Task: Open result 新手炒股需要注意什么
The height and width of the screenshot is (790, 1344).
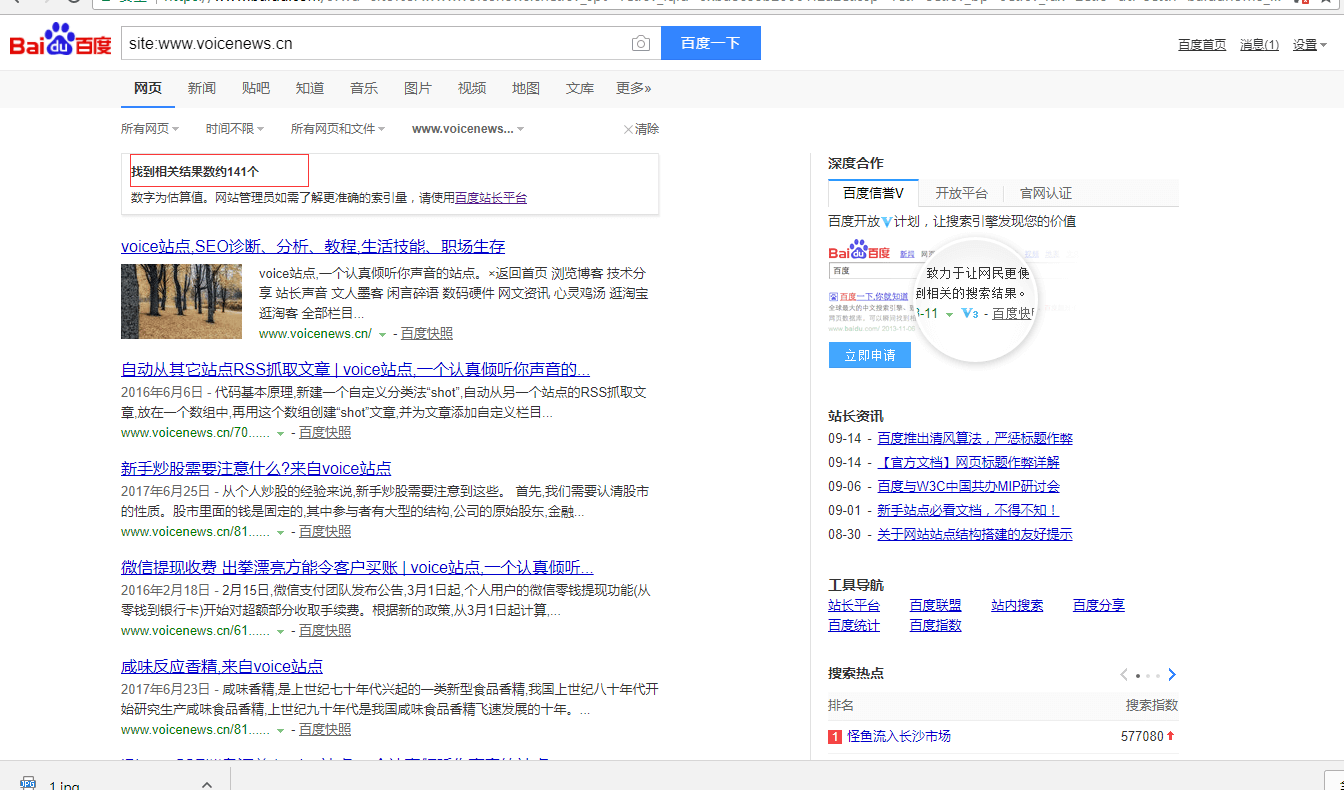Action: pos(256,468)
